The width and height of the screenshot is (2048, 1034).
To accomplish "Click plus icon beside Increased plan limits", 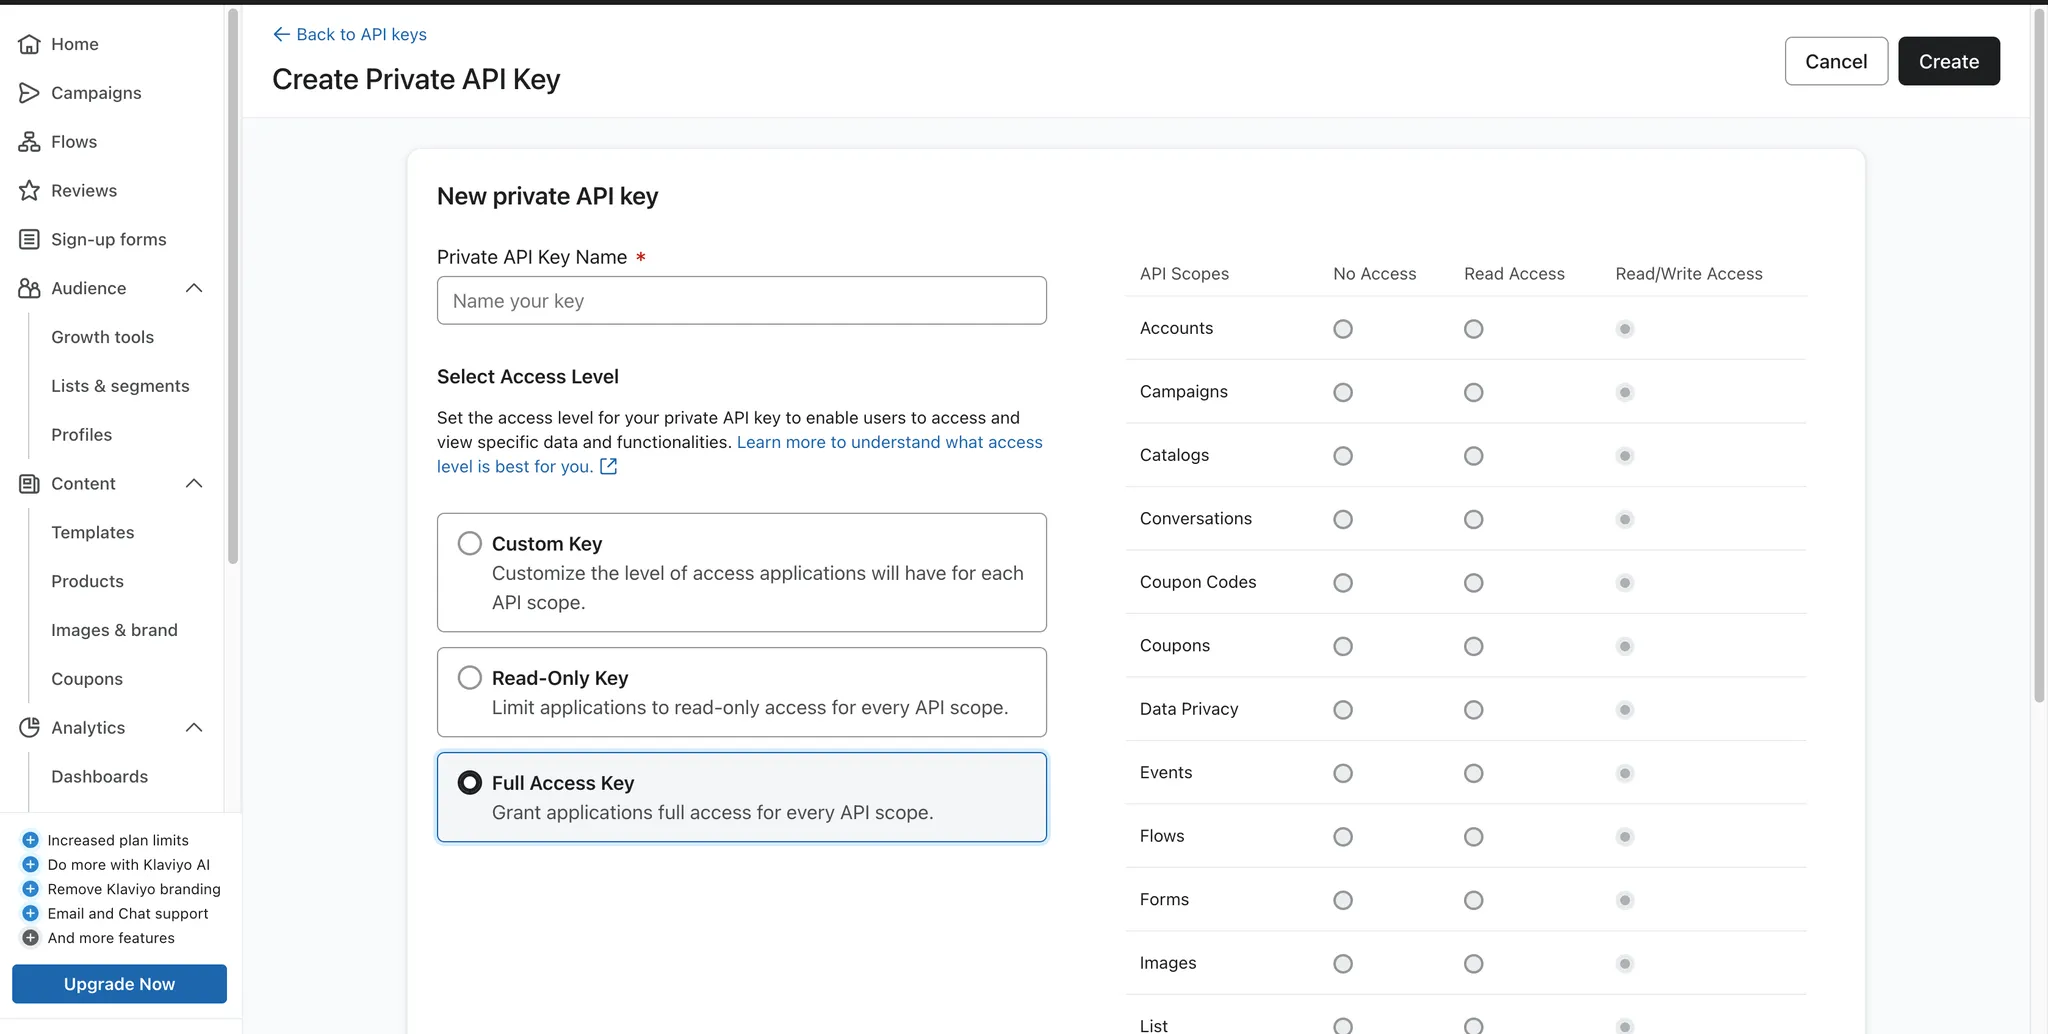I will coord(30,840).
